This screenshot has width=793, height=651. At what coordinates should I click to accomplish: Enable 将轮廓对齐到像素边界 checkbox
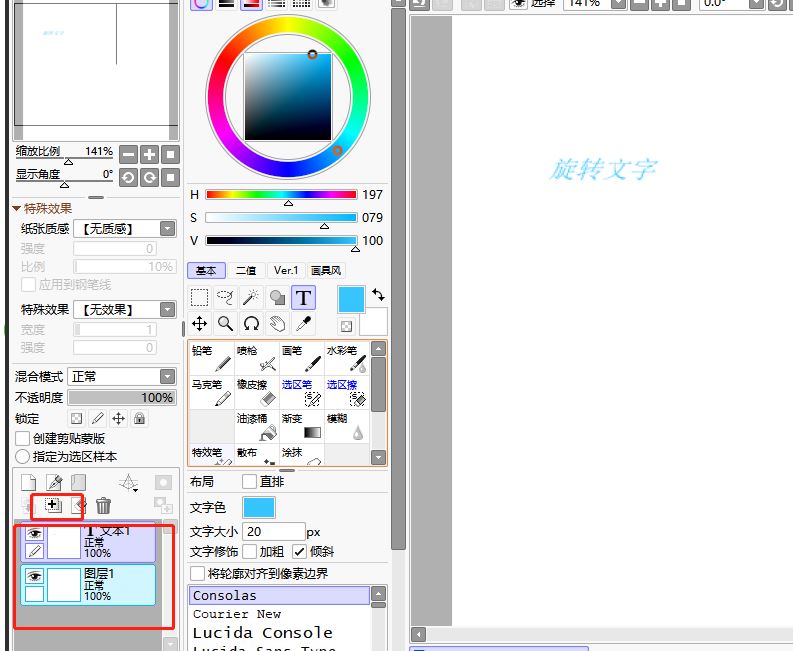[x=197, y=573]
